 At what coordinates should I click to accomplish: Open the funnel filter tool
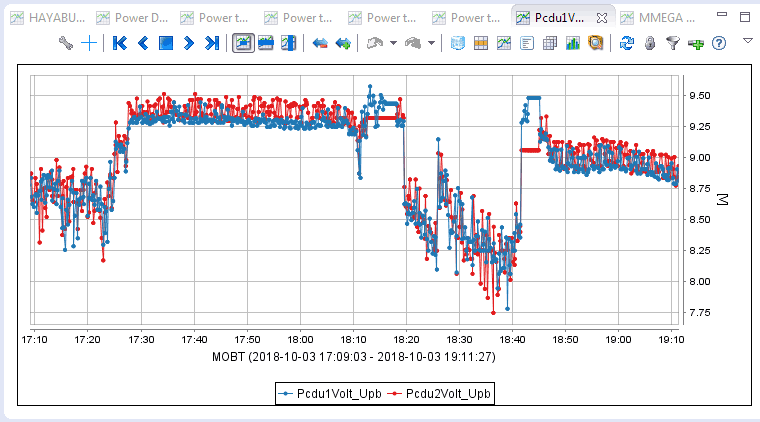tap(673, 43)
